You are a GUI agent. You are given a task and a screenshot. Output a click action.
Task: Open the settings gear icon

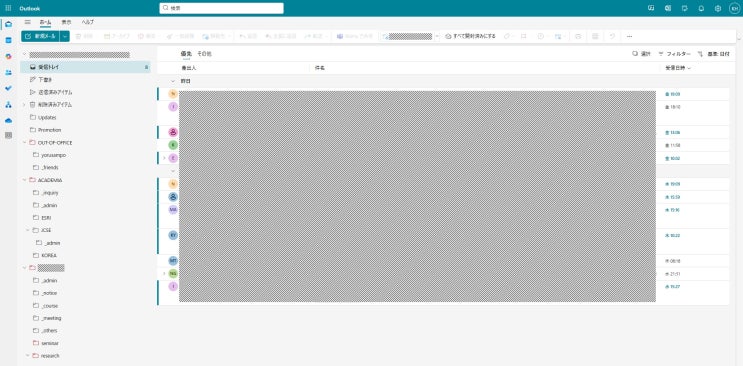tap(718, 8)
